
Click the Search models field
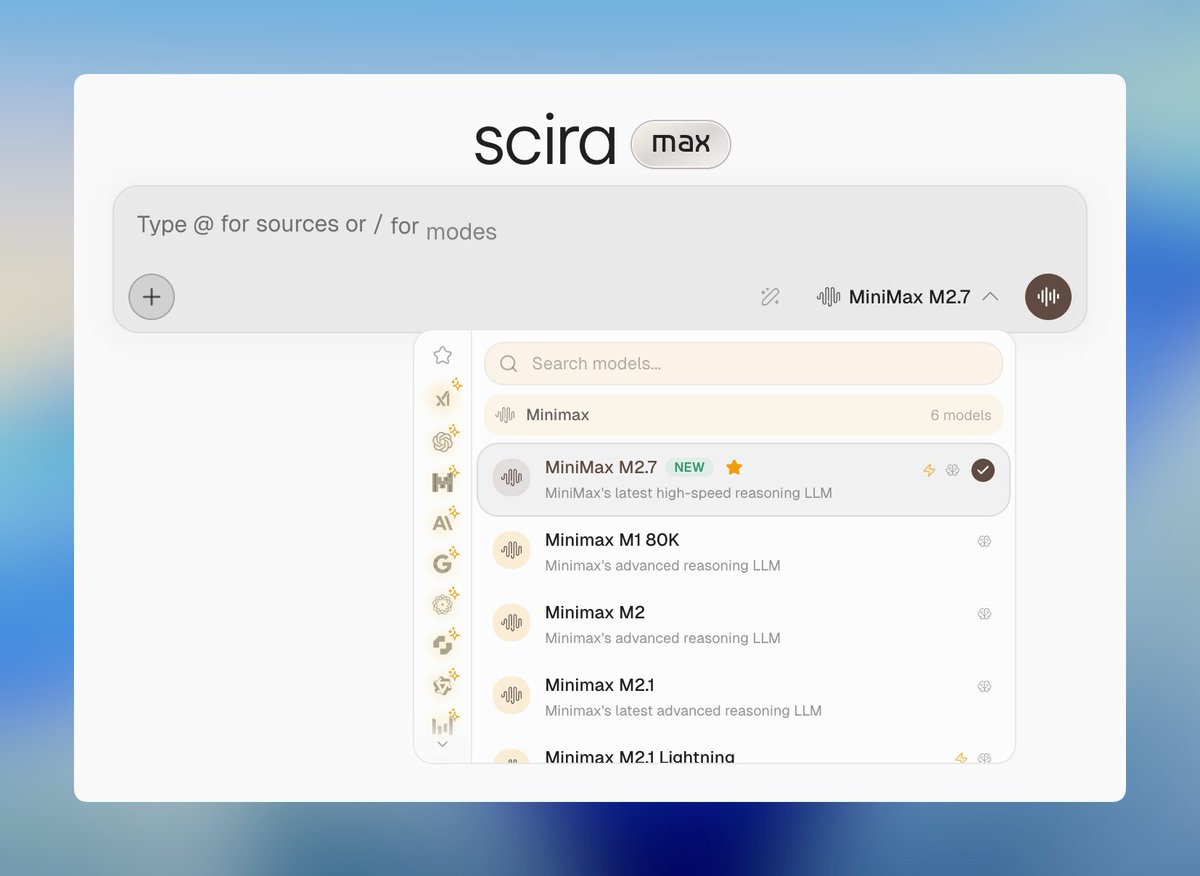click(743, 364)
